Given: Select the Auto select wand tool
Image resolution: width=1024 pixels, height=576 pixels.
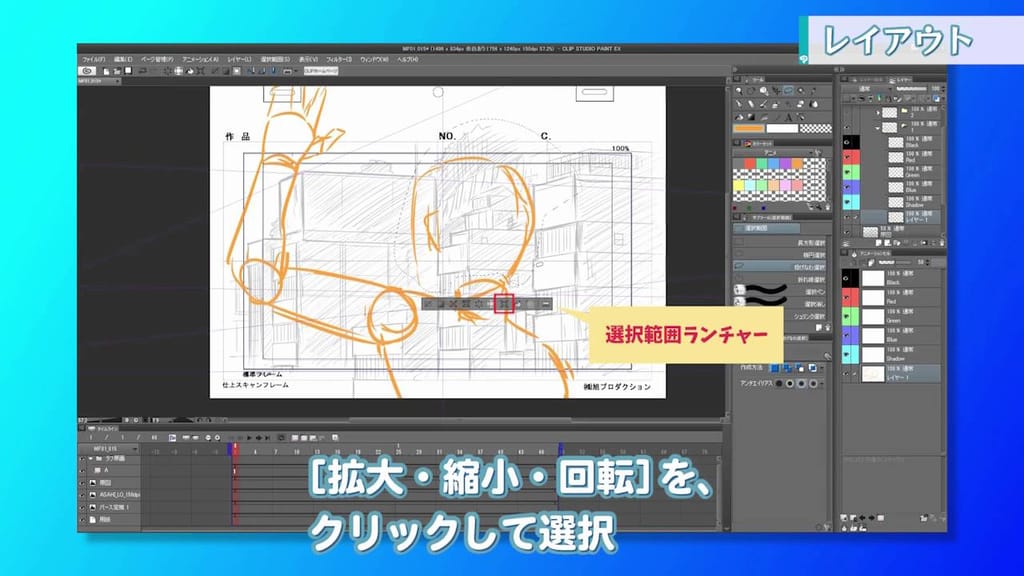Looking at the screenshot, I should click(801, 91).
